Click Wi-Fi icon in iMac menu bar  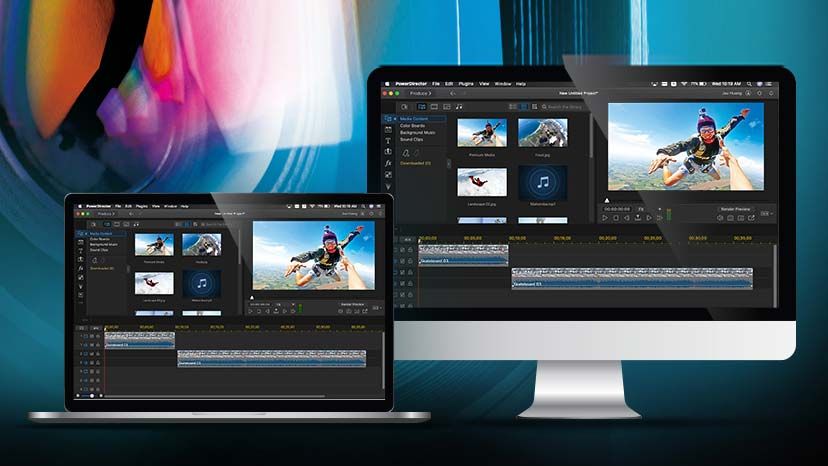[x=684, y=84]
